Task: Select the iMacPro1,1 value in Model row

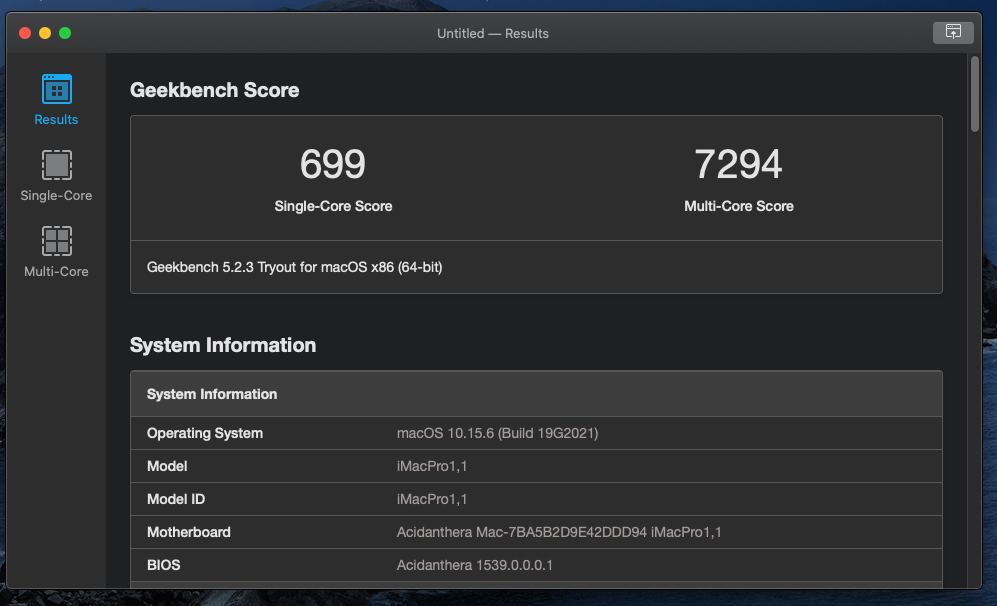Action: pos(432,466)
